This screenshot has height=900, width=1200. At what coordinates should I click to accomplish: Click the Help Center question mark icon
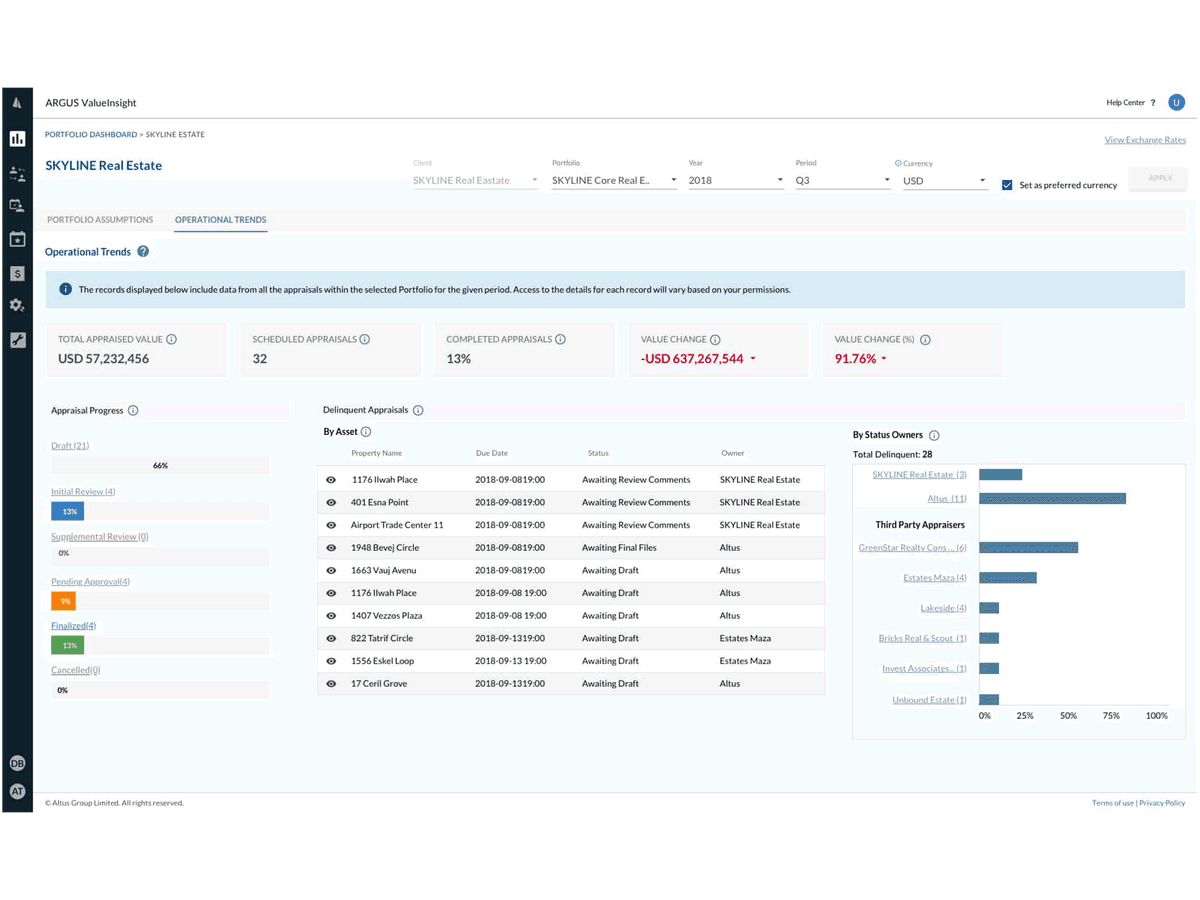1152,102
